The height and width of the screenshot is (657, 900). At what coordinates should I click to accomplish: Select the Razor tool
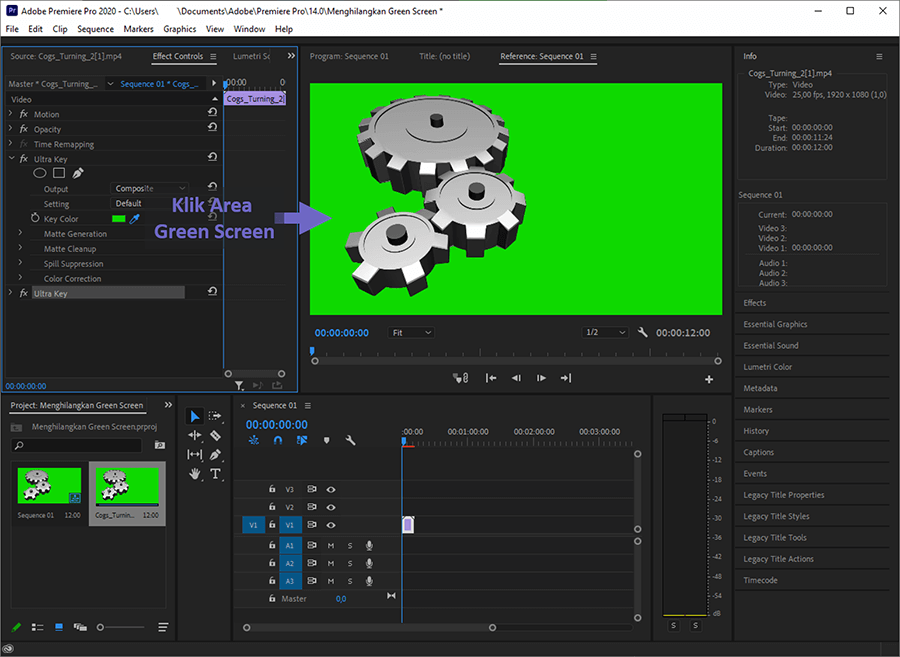click(x=215, y=436)
